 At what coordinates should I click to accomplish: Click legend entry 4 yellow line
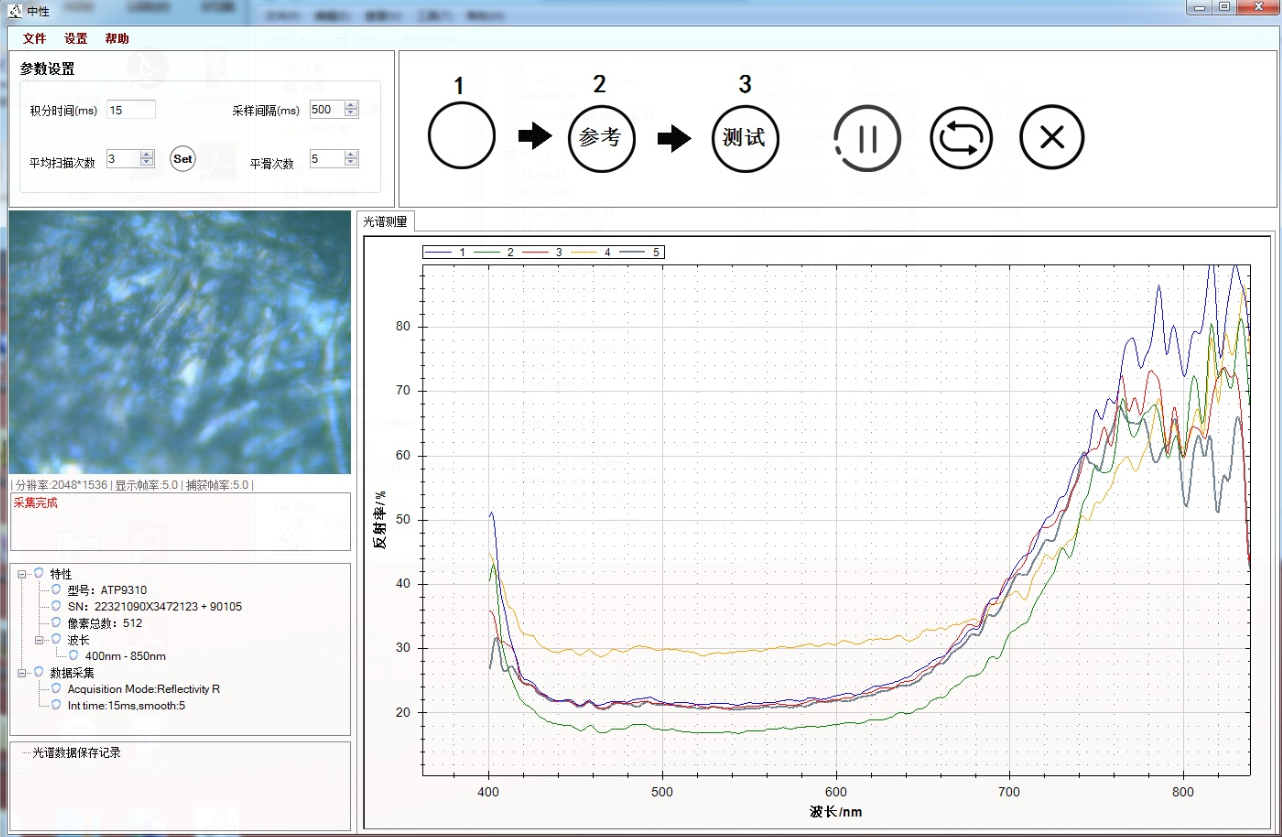[590, 252]
